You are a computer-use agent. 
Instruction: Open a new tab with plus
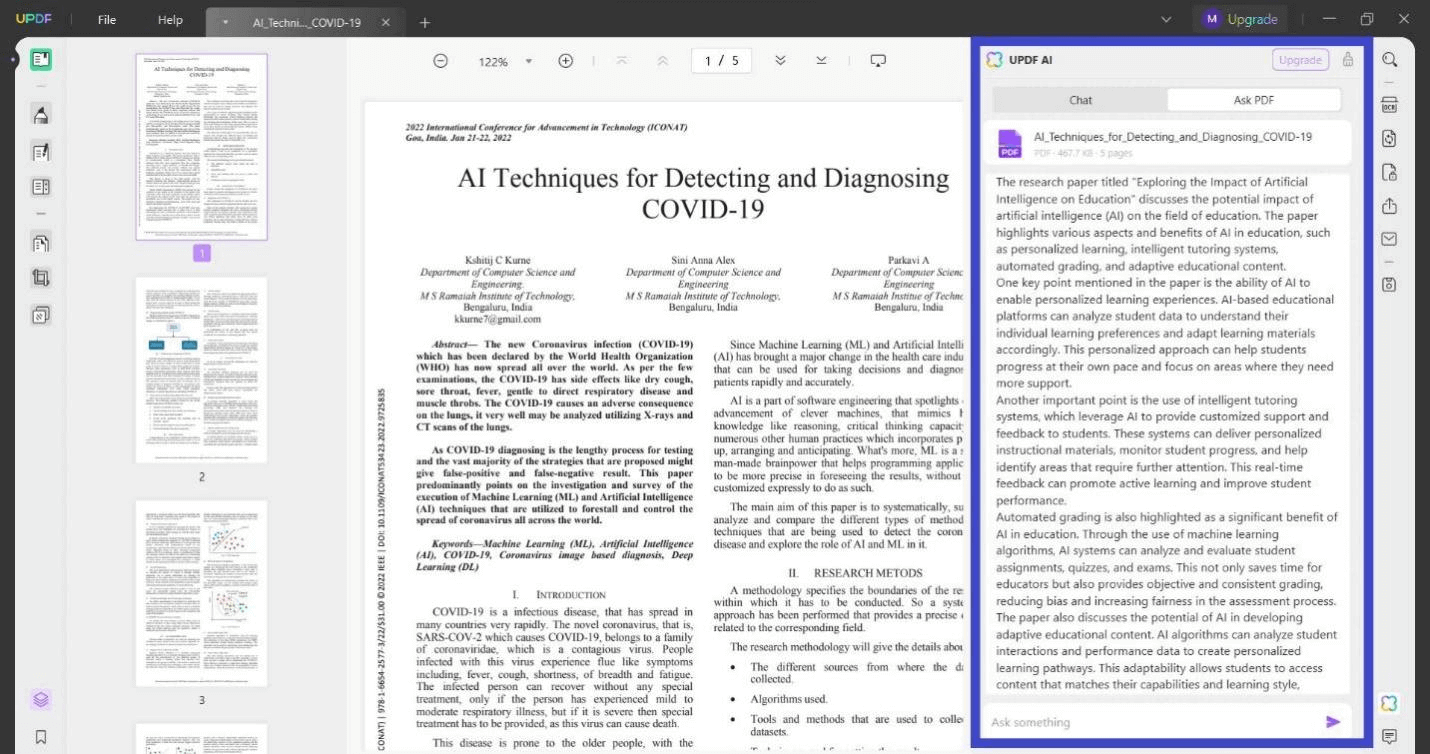(424, 22)
